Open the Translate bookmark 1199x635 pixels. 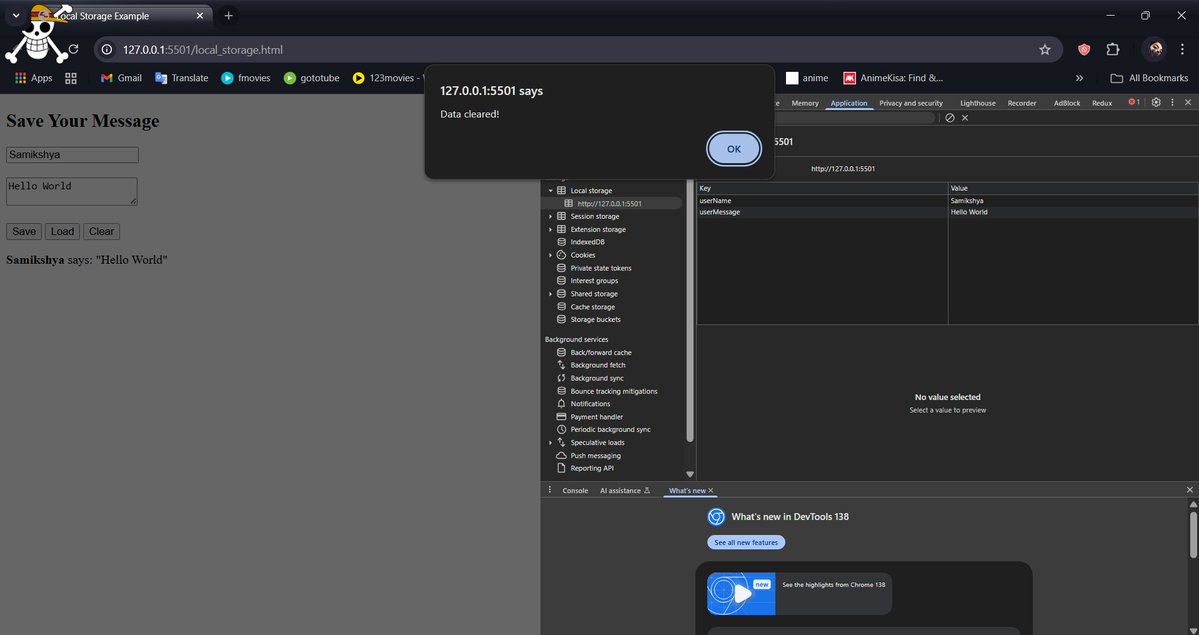point(181,78)
